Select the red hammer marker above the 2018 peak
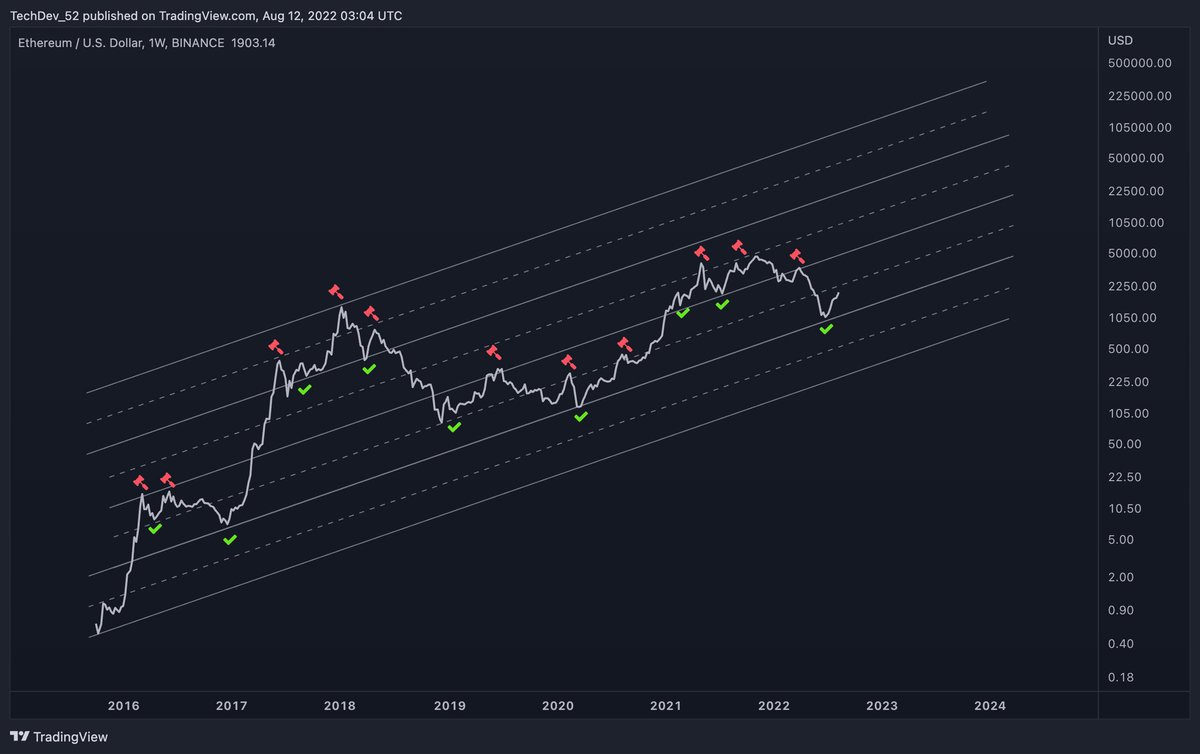Viewport: 1200px width, 754px height. [336, 292]
